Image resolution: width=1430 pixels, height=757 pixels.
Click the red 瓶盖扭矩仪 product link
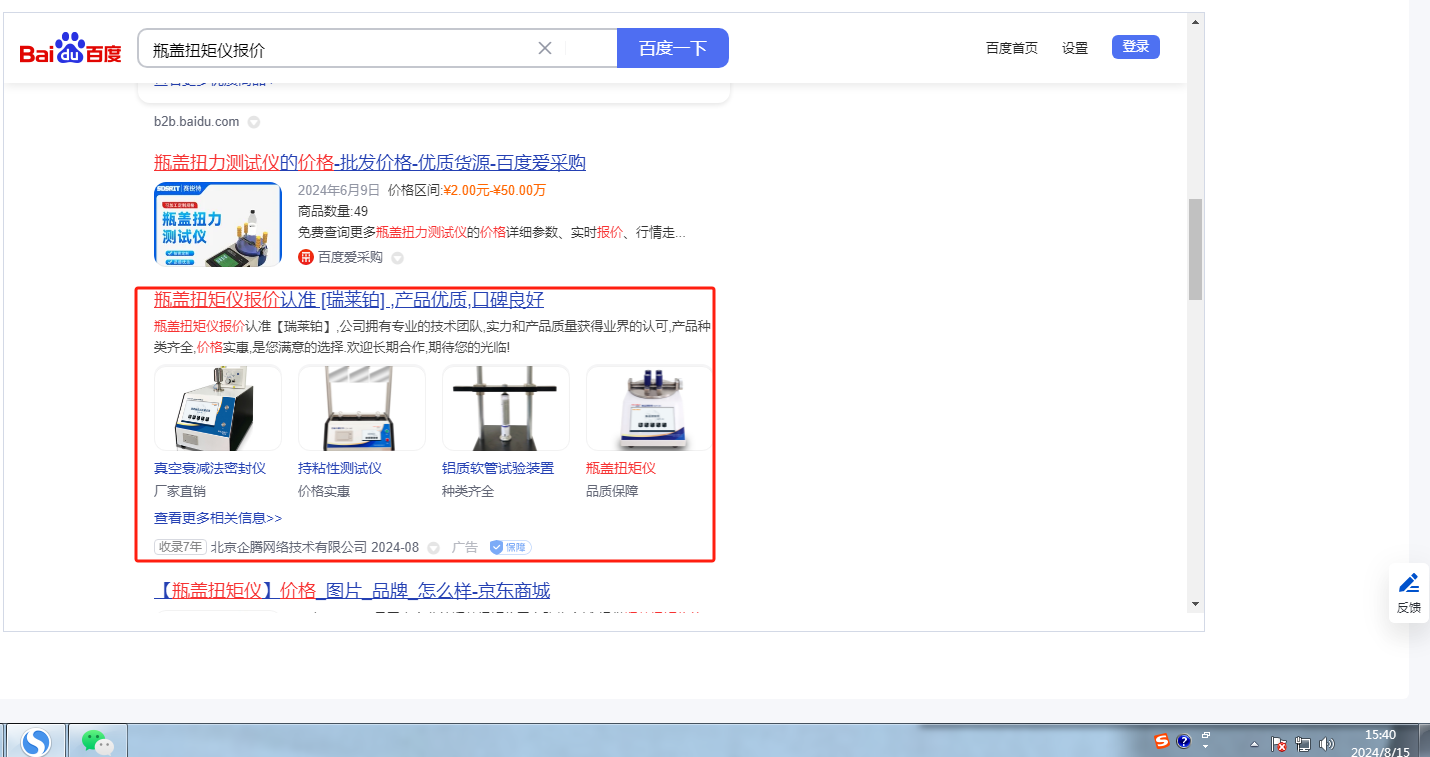pyautogui.click(x=621, y=468)
